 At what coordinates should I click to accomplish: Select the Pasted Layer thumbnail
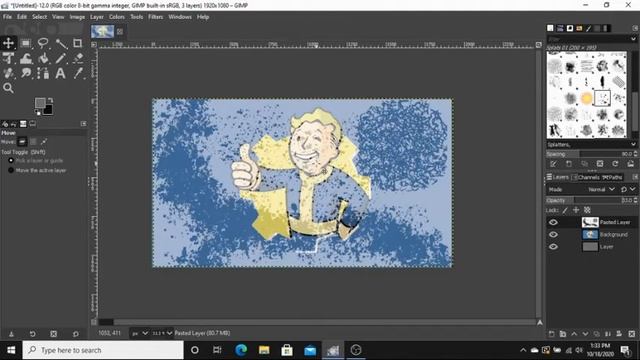590,222
